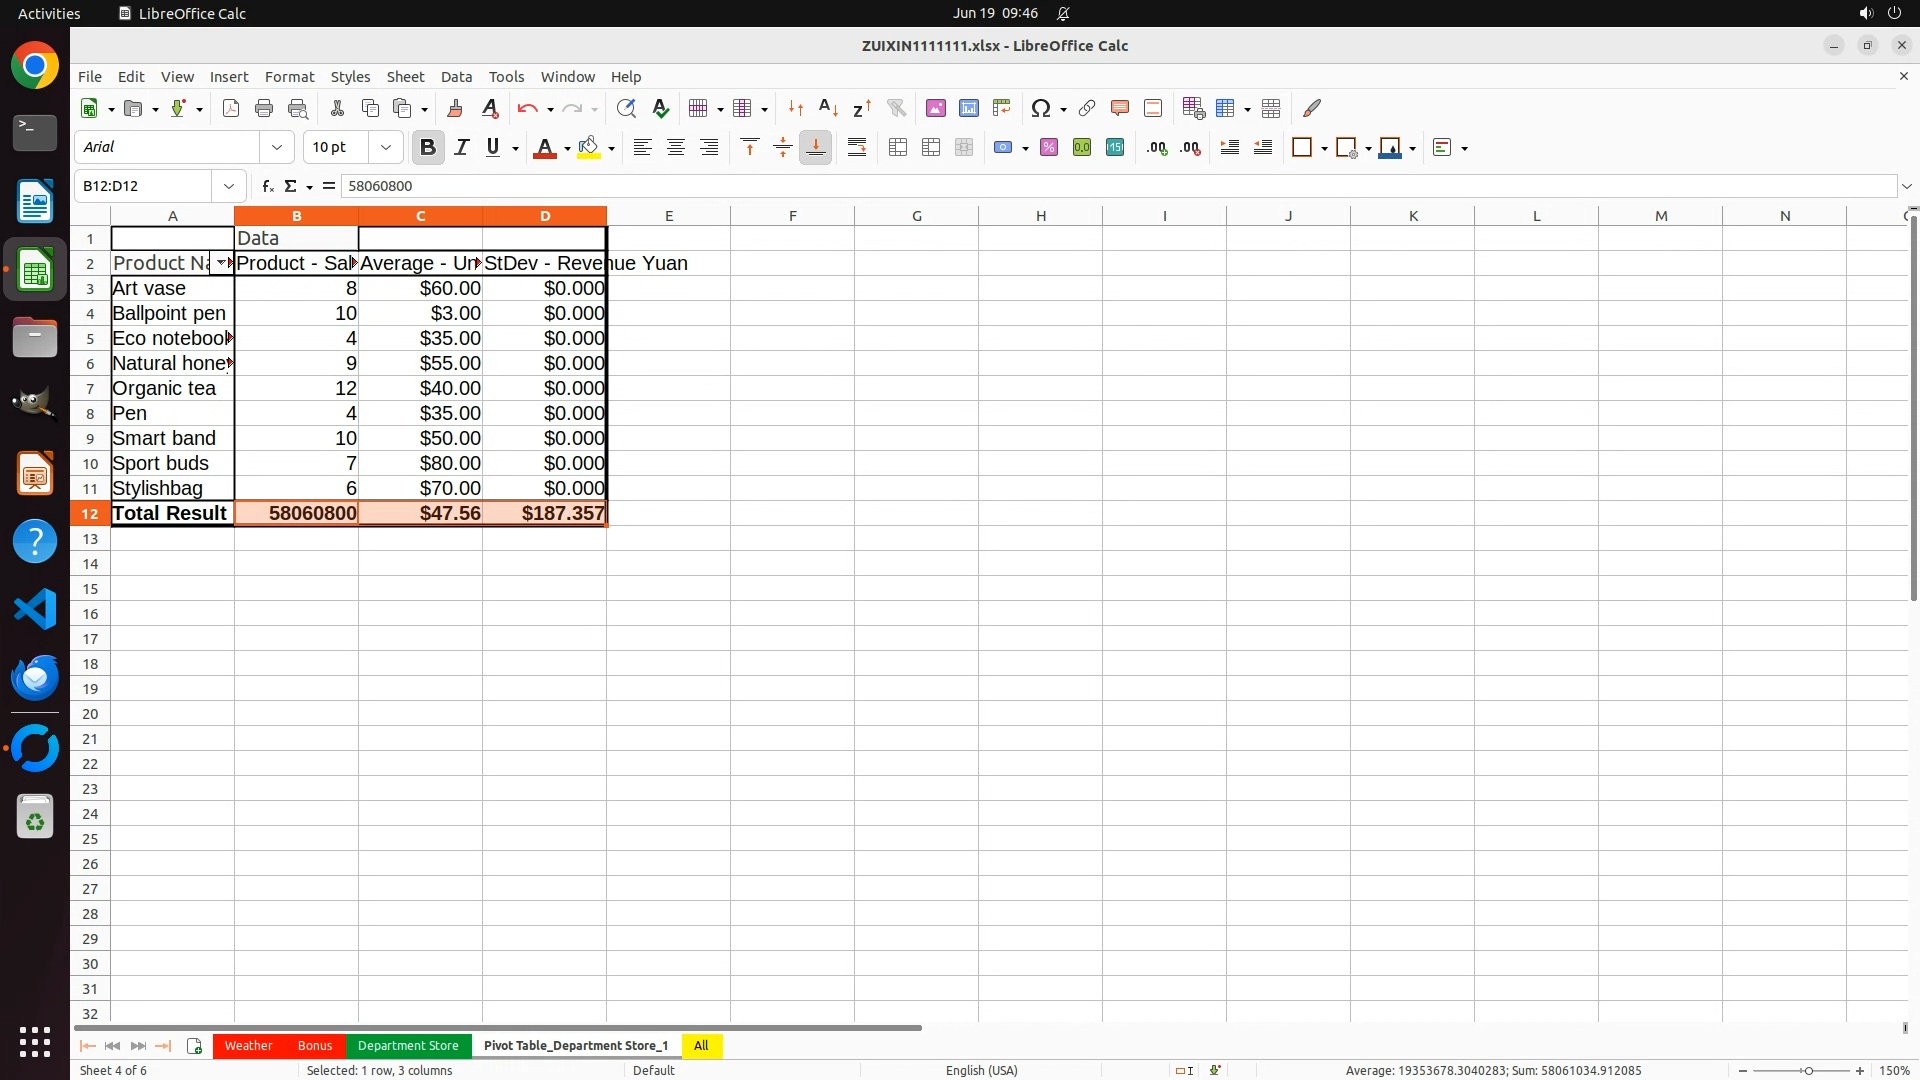The width and height of the screenshot is (1920, 1080).
Task: Expand the Product Name filter dropdown
Action: [x=221, y=263]
